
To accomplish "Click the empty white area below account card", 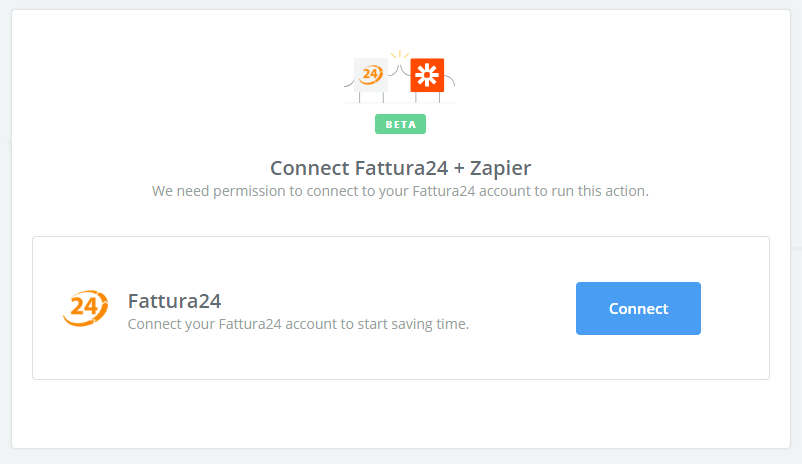I will [x=401, y=413].
